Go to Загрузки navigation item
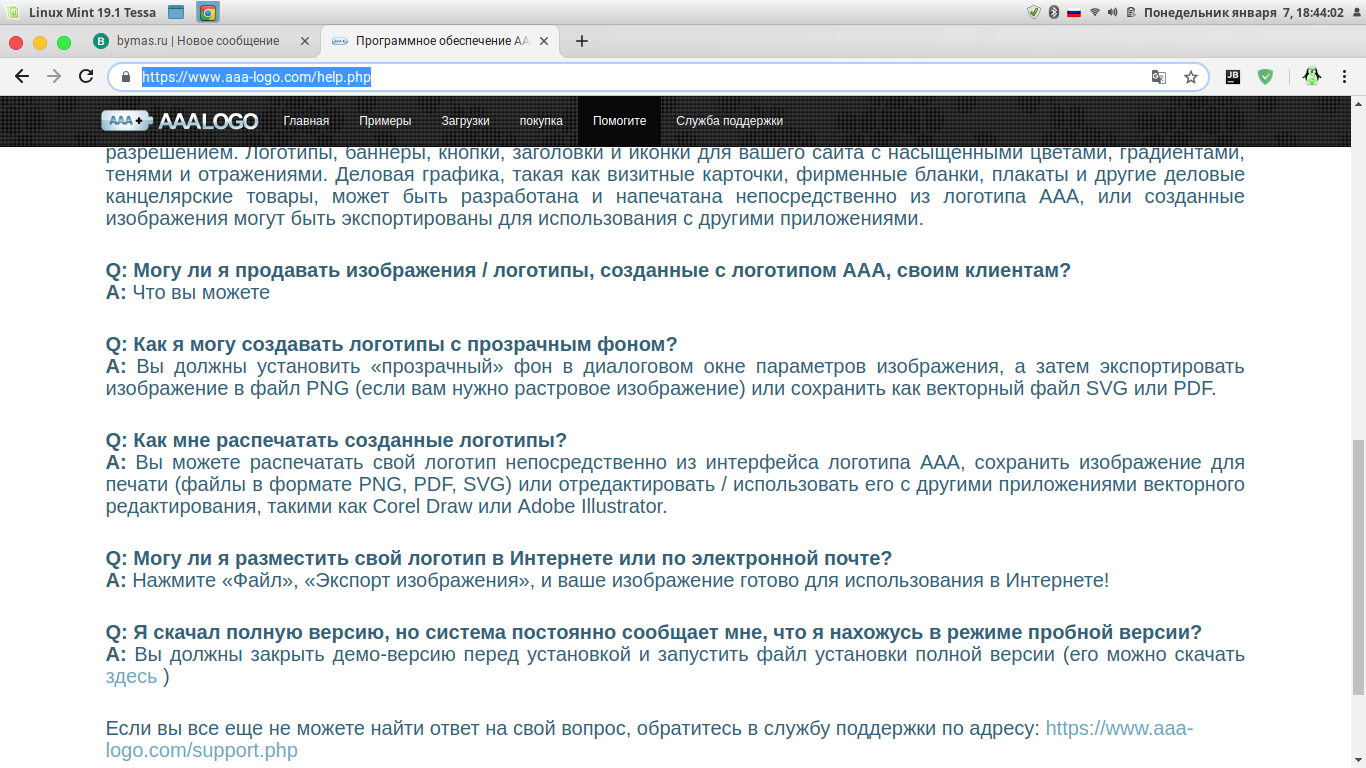Image resolution: width=1366 pixels, height=768 pixels. [x=465, y=121]
